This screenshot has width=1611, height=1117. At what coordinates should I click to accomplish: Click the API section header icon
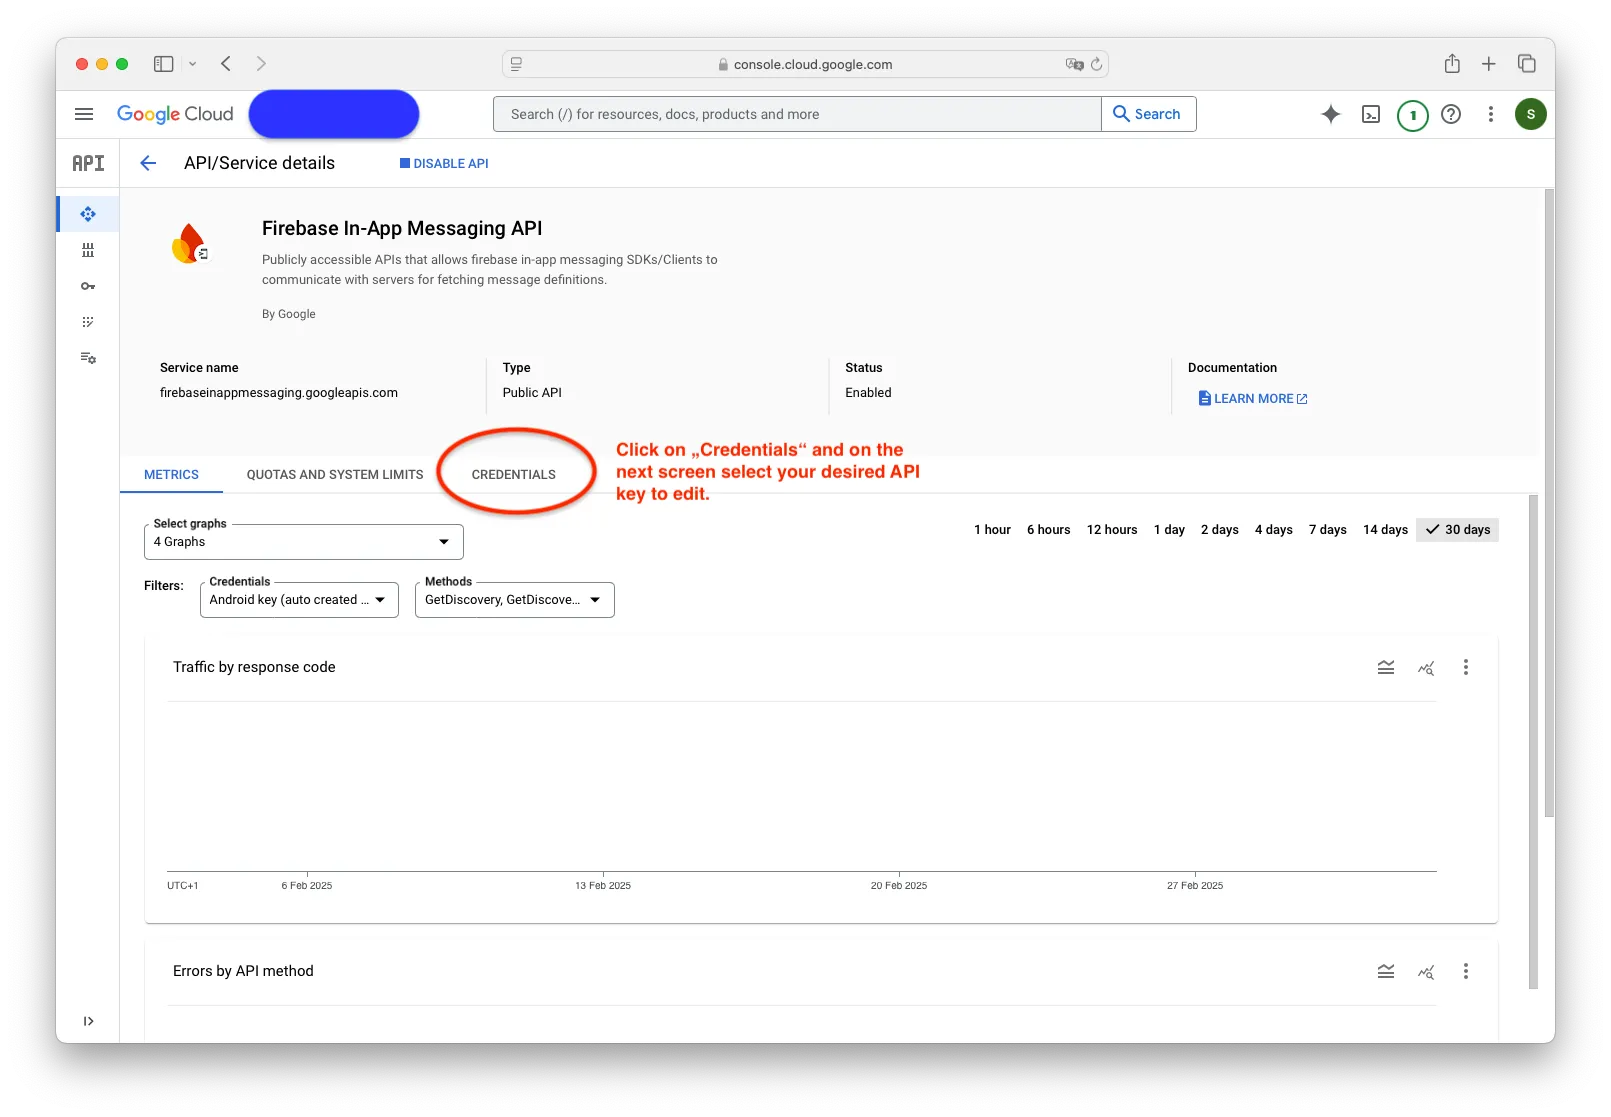point(88,163)
